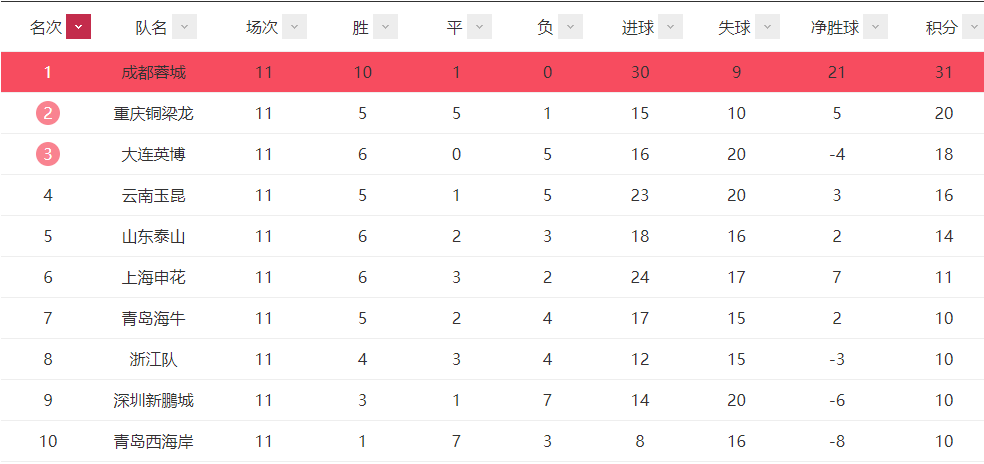Click the rank 3 circle badge
Screen dimensions: 984x464
pyautogui.click(x=48, y=154)
